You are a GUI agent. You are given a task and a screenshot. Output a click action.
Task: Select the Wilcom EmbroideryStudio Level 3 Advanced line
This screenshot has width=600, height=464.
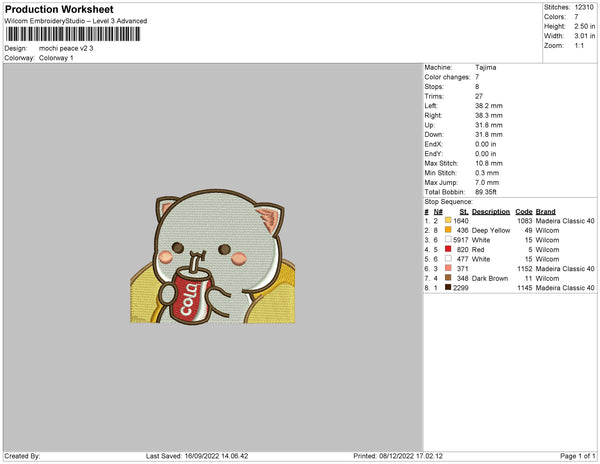(x=76, y=21)
